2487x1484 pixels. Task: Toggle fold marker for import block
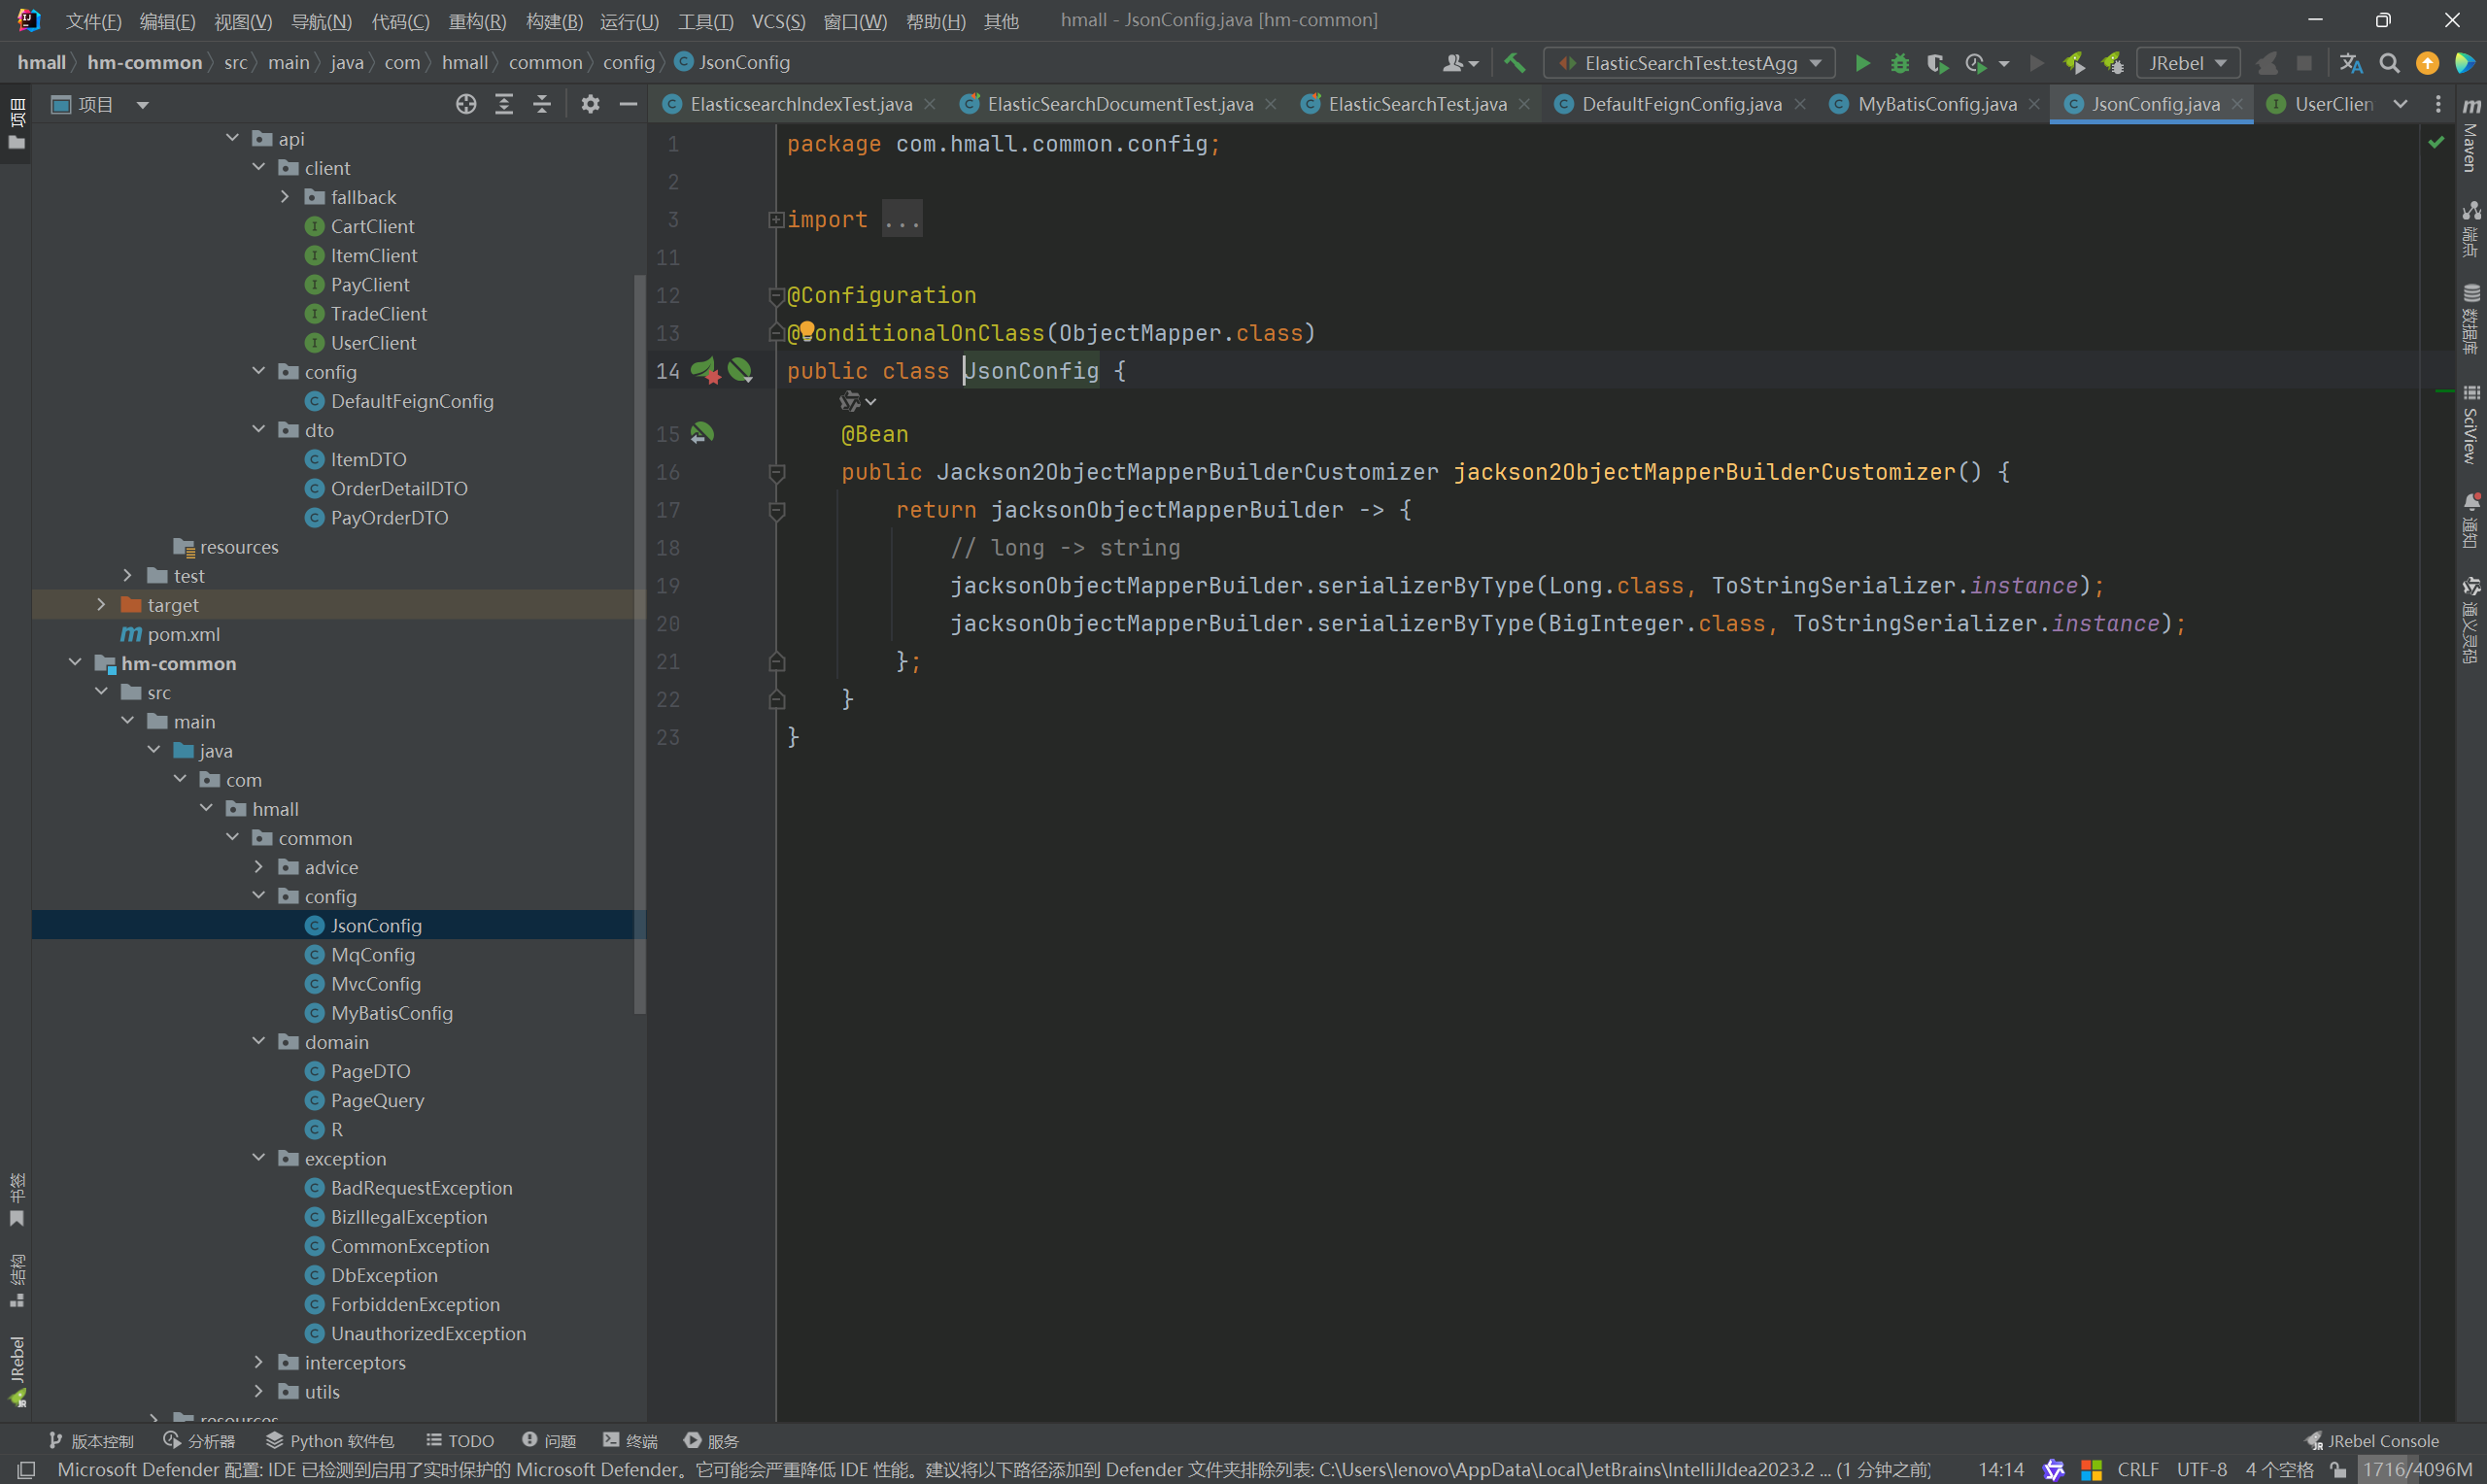776,219
